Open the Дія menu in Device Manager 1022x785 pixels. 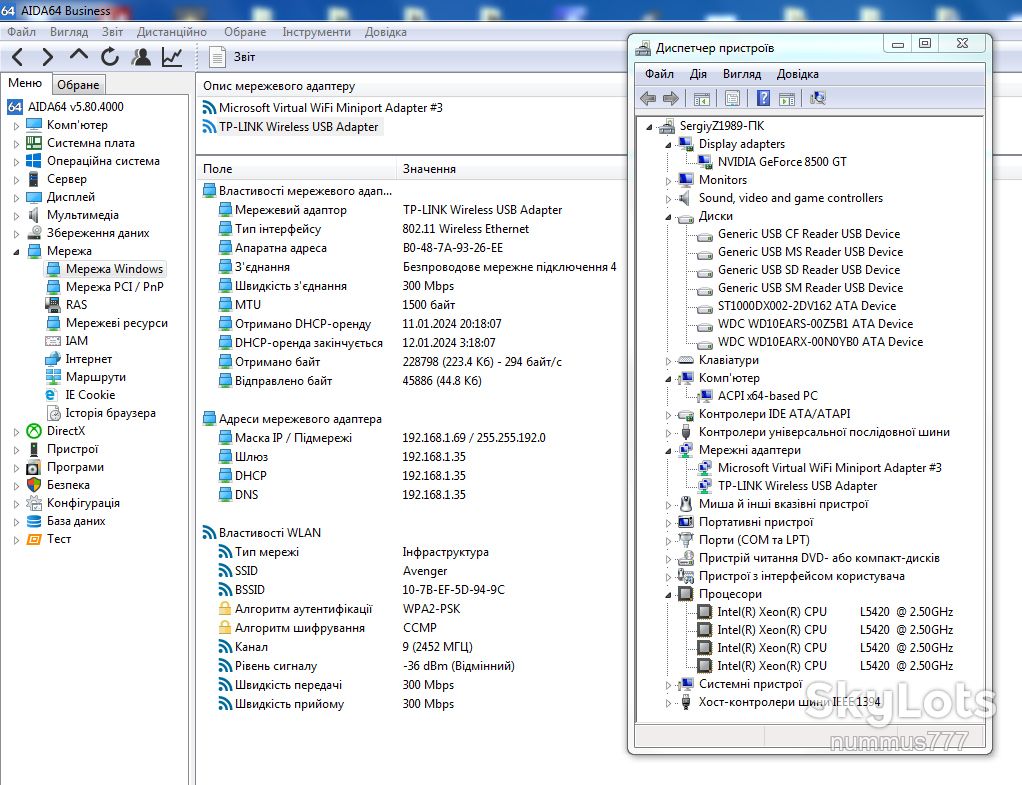click(x=698, y=74)
